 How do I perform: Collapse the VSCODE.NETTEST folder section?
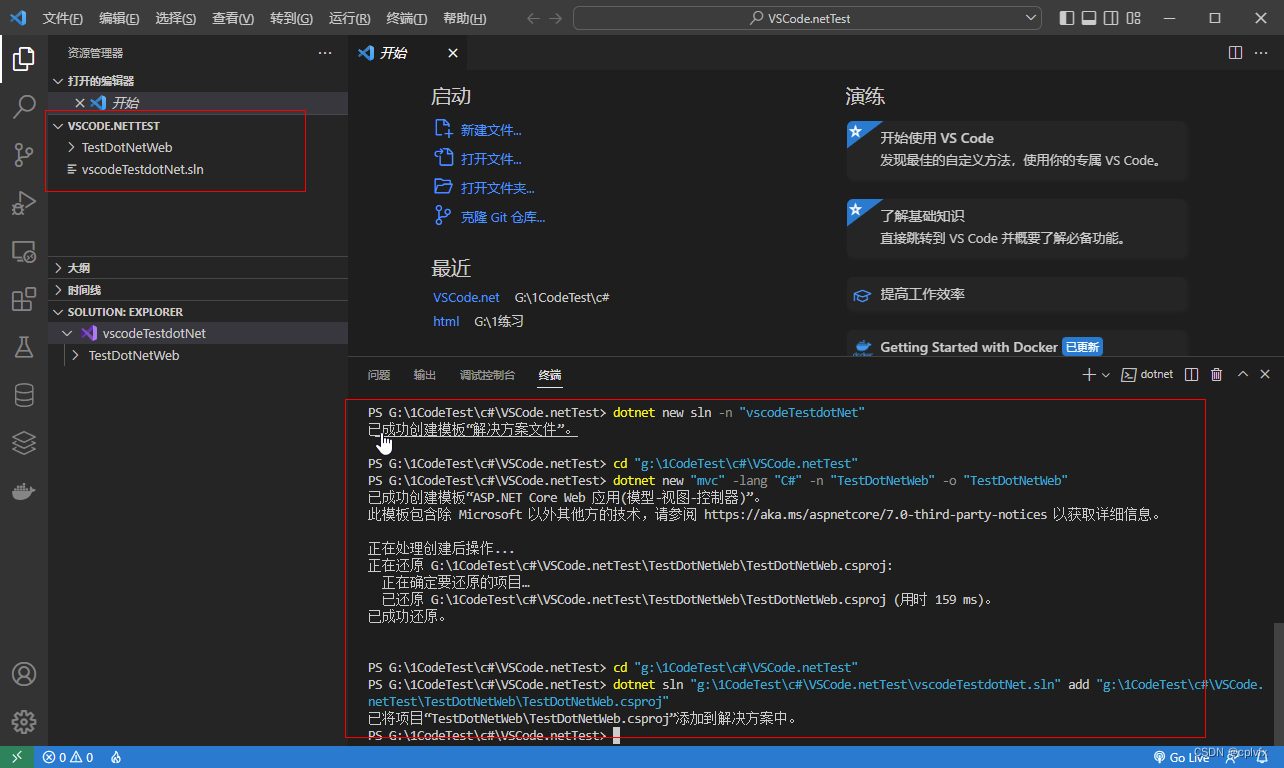pyautogui.click(x=57, y=126)
